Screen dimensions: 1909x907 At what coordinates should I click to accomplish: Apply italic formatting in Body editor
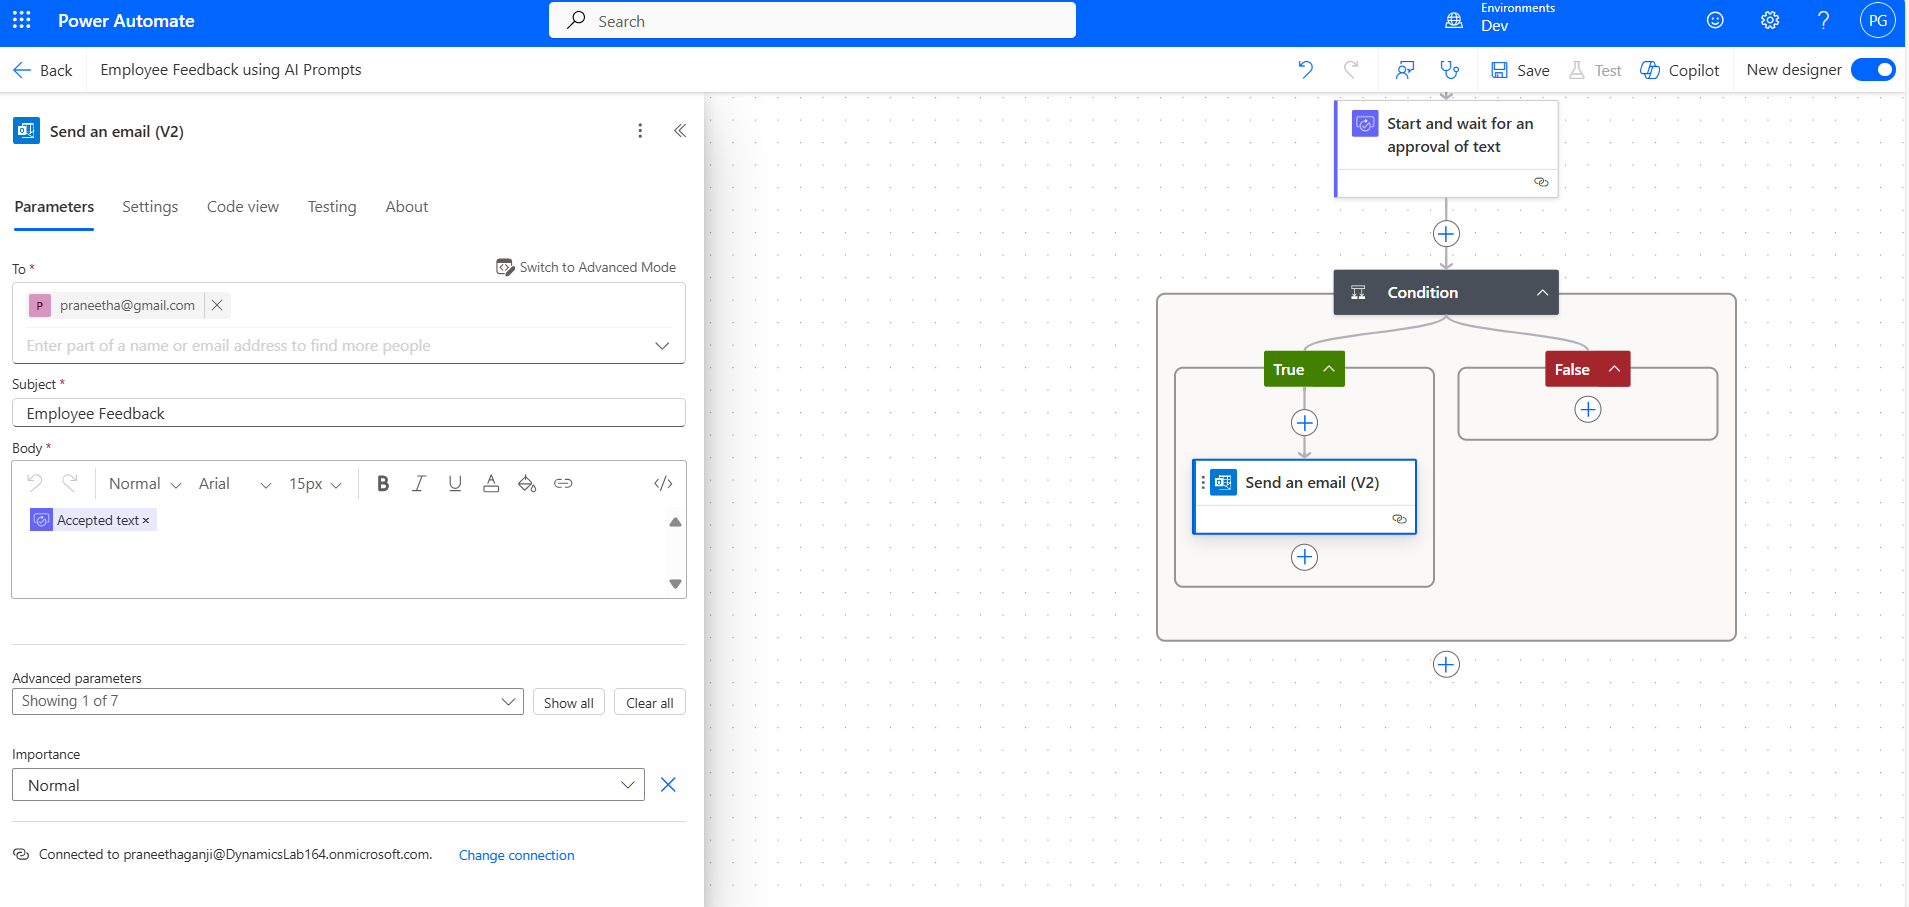click(419, 484)
